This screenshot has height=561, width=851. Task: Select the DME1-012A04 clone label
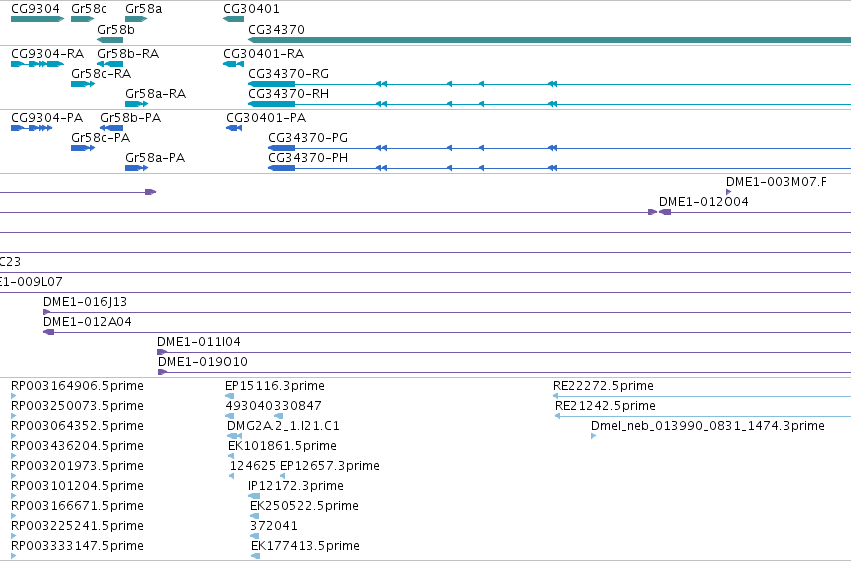[x=87, y=322]
